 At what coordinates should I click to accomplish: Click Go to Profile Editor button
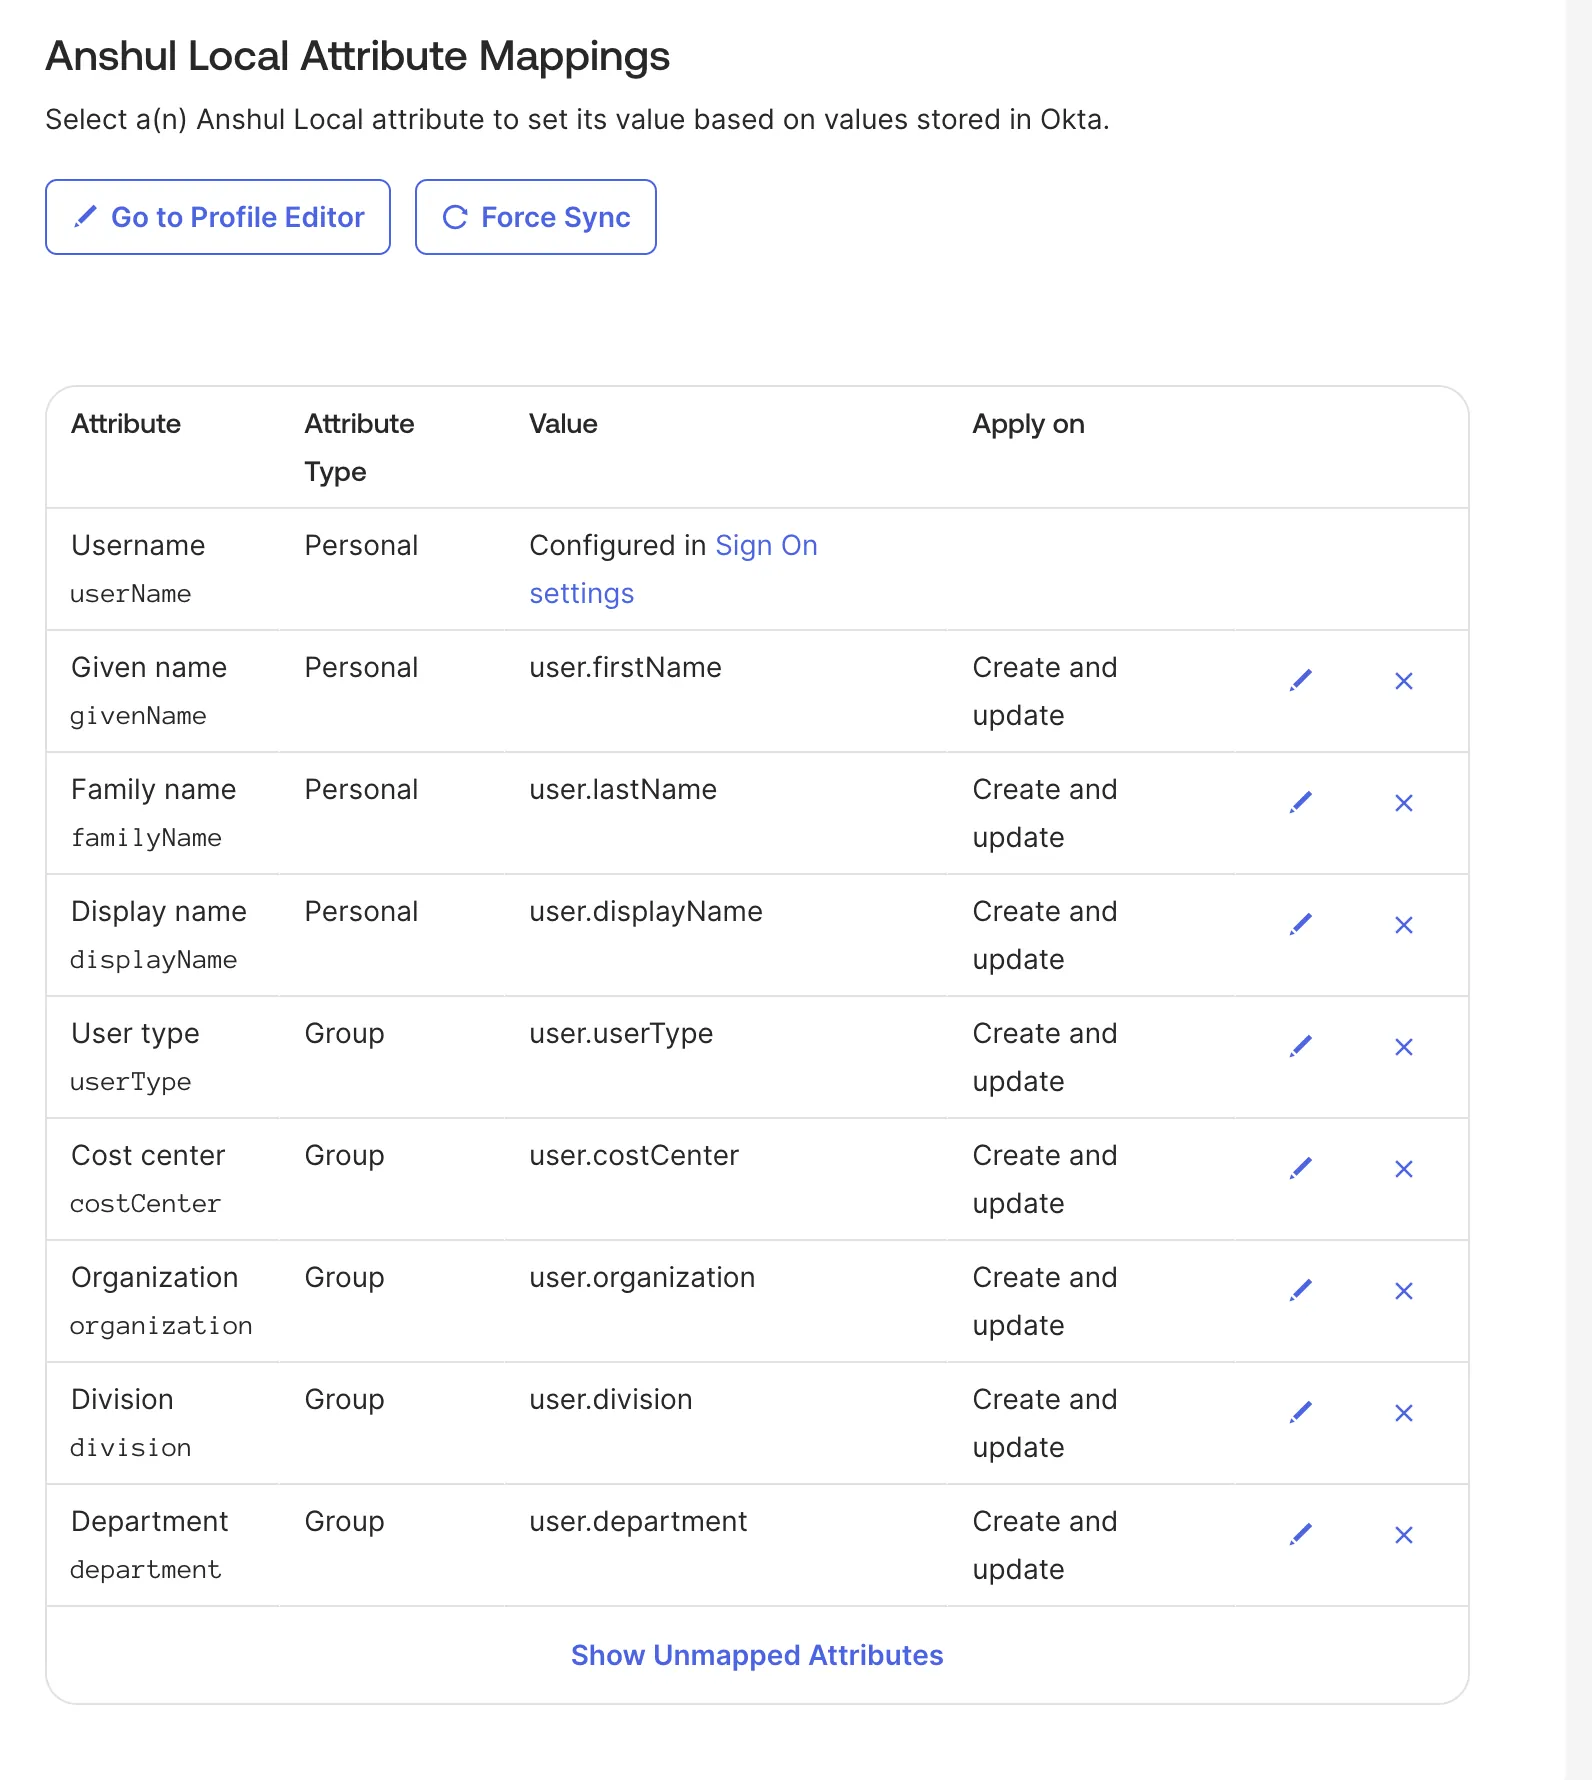[218, 217]
